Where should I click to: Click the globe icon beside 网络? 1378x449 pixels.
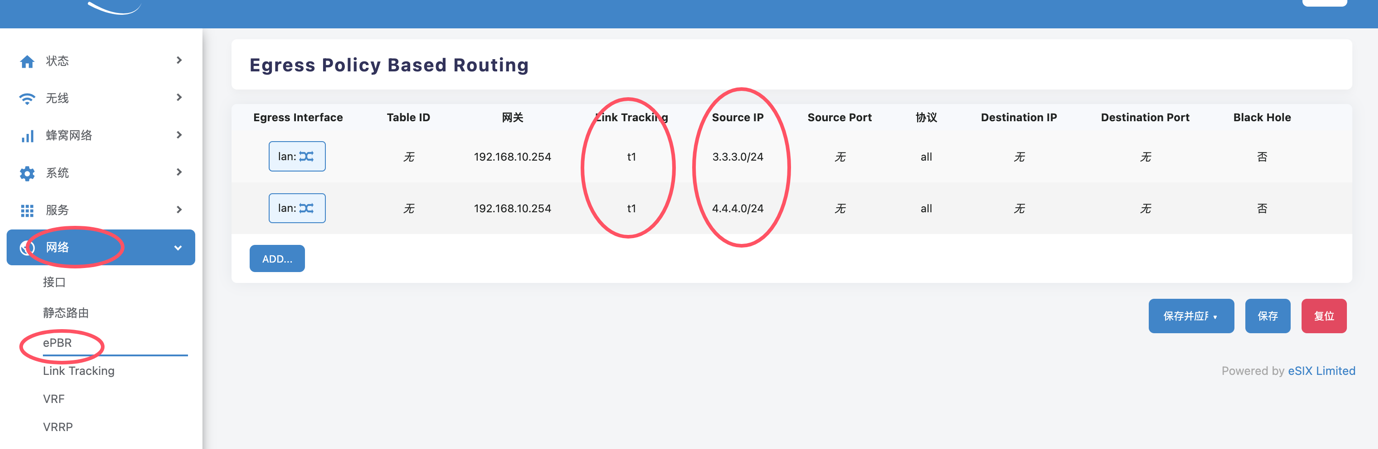pyautogui.click(x=27, y=248)
